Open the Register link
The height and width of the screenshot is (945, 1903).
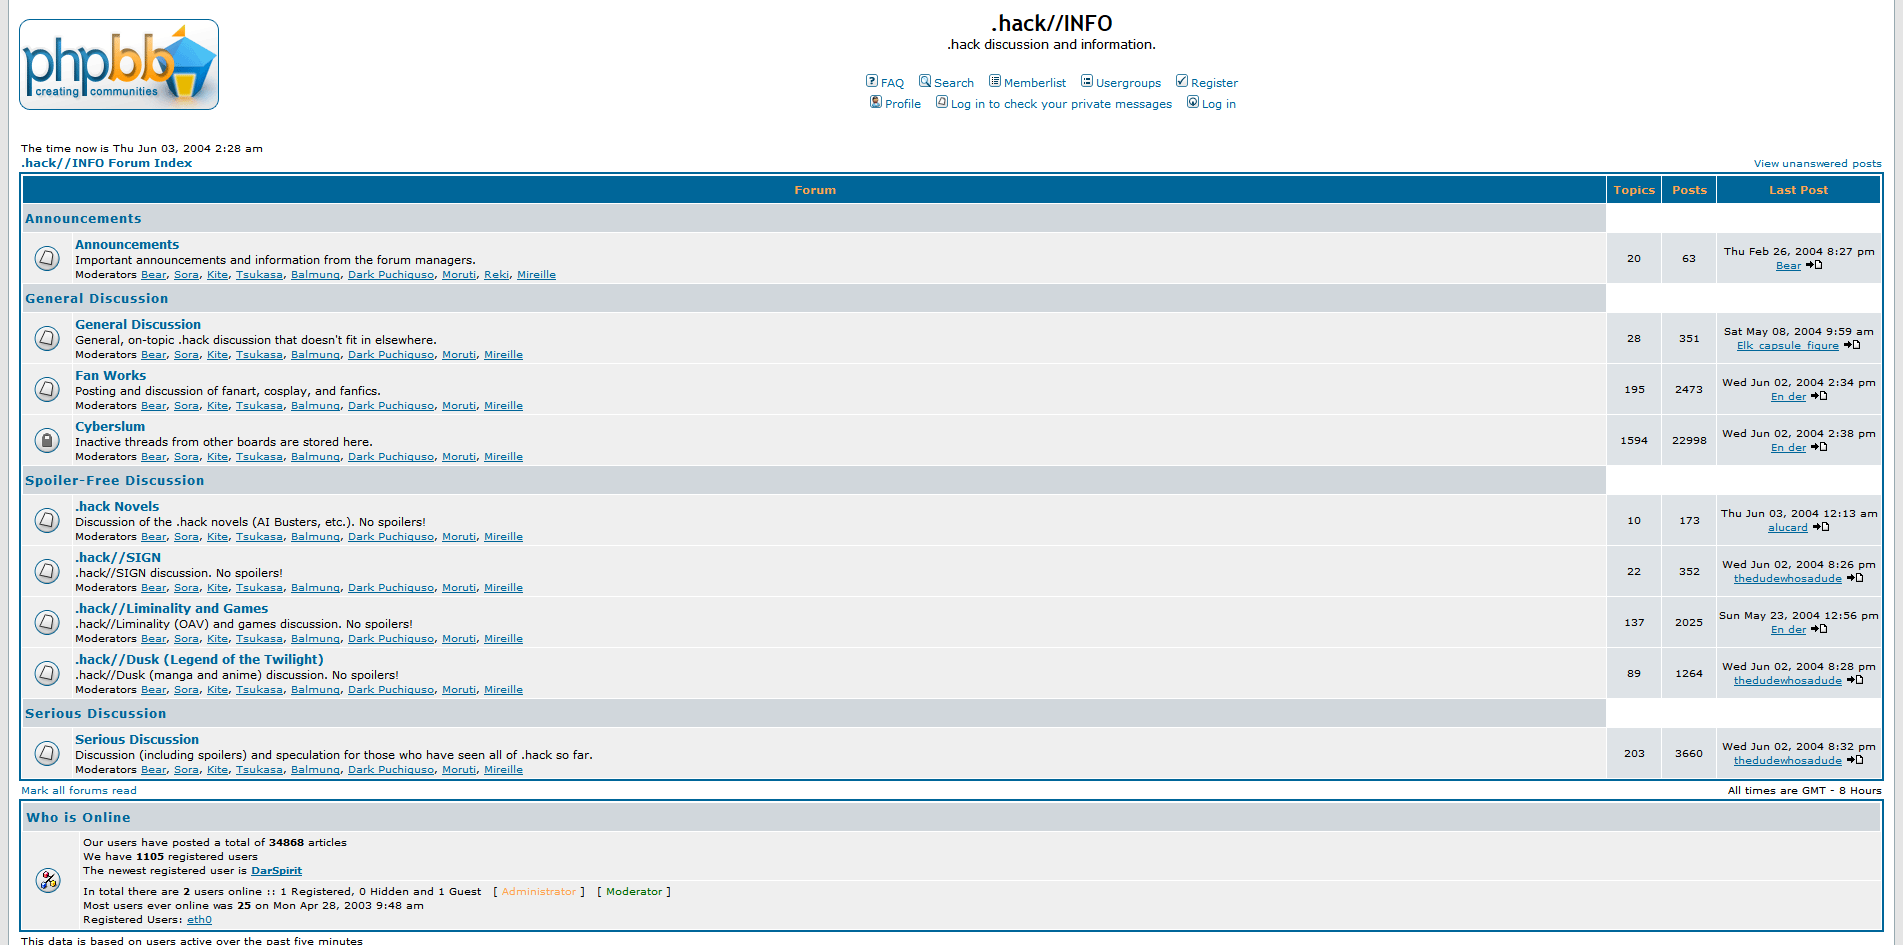click(x=1214, y=83)
